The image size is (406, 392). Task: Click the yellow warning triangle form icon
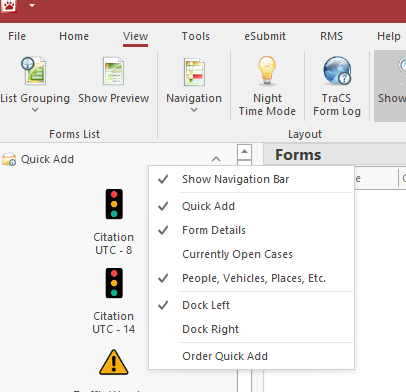click(x=114, y=362)
